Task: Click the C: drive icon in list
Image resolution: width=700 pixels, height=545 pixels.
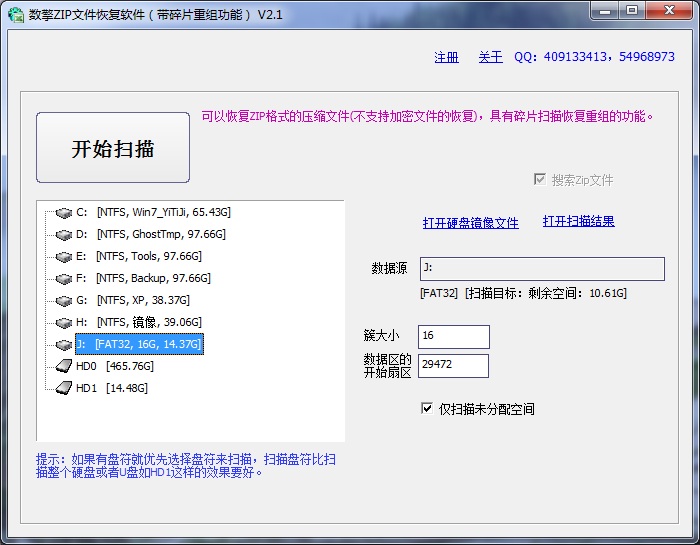Action: (63, 213)
